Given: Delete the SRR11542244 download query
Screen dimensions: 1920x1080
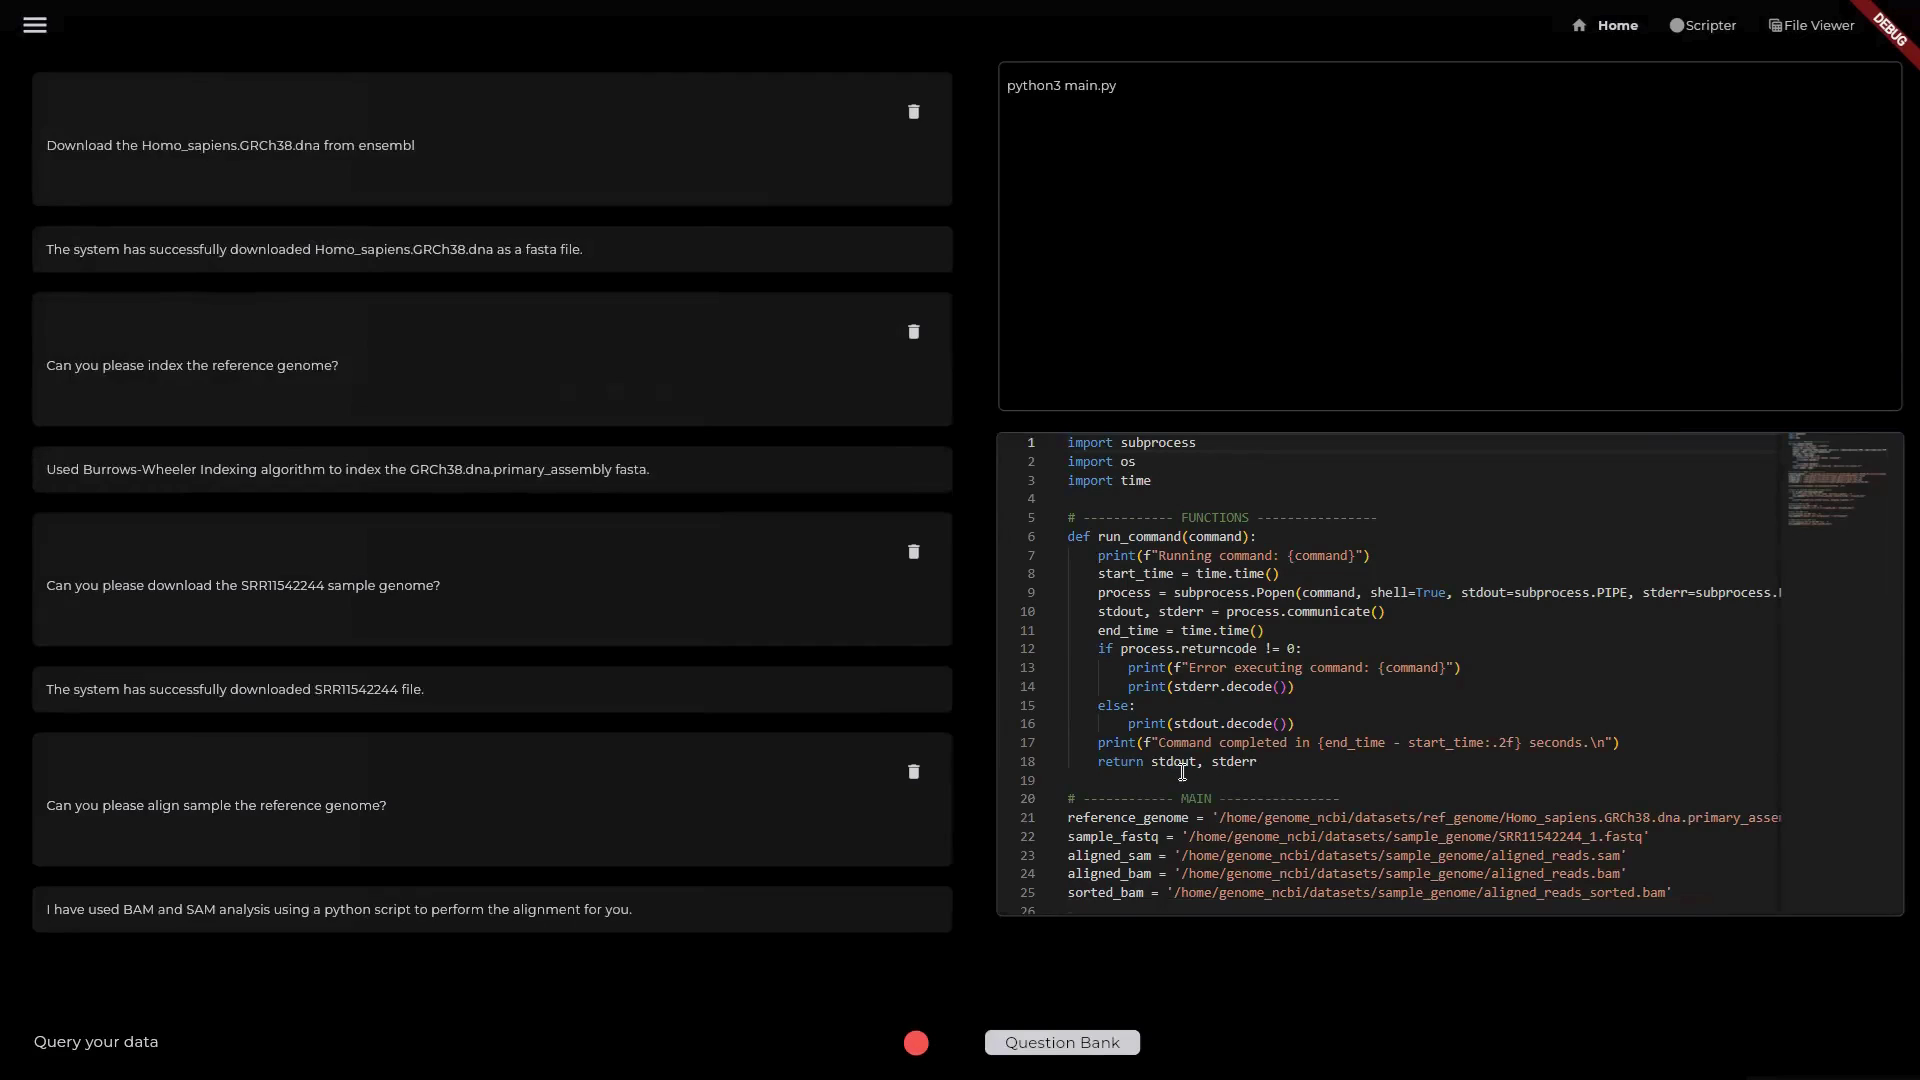Looking at the screenshot, I should click(913, 552).
